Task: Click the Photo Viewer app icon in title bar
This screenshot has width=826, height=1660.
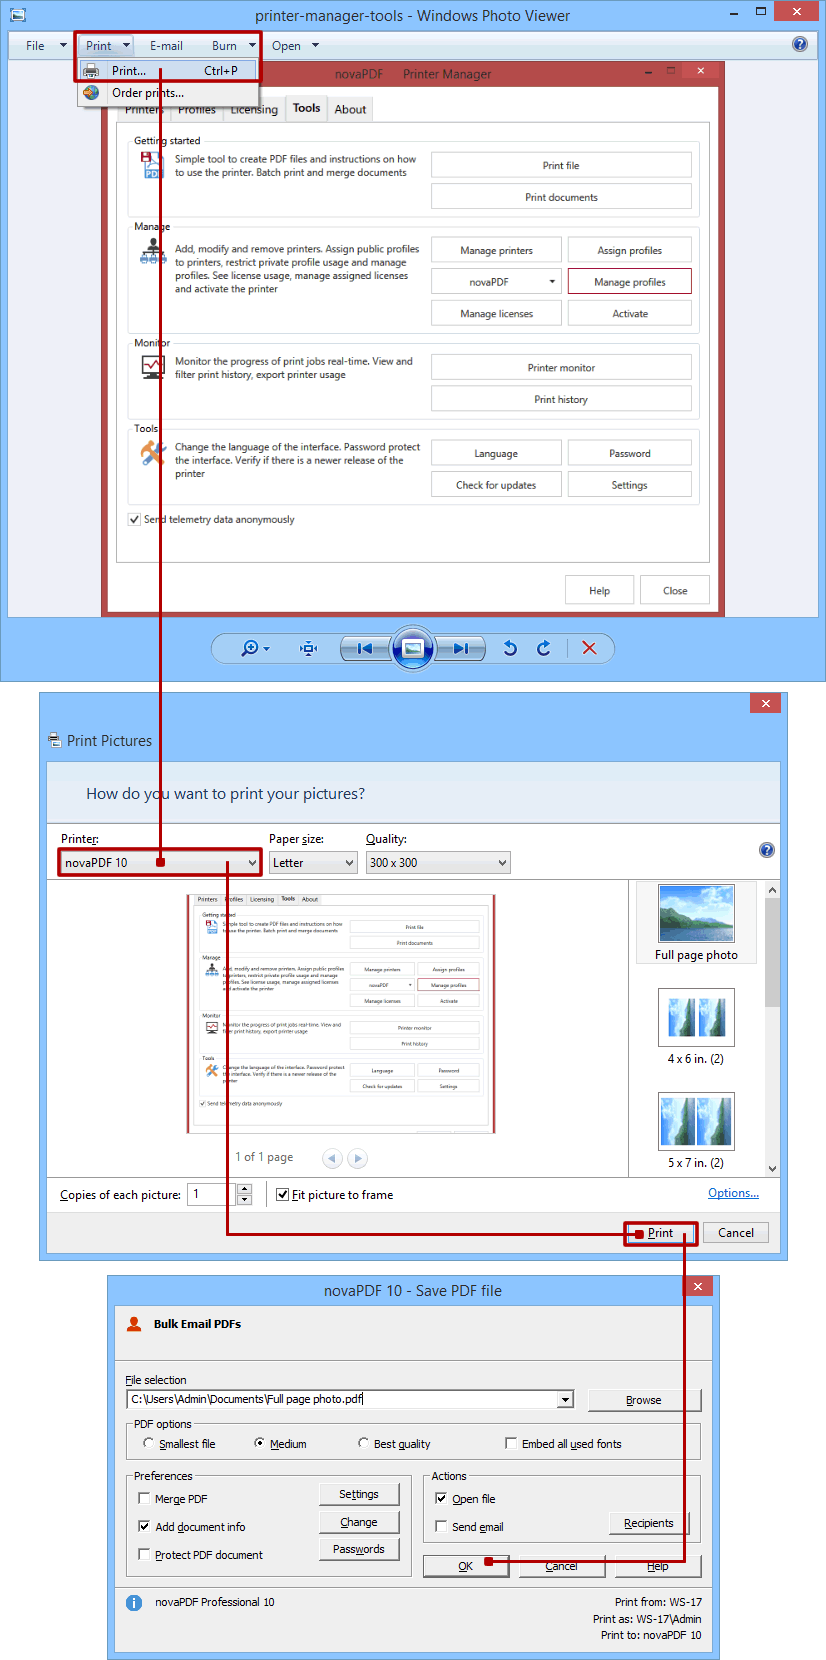Action: click(x=17, y=15)
